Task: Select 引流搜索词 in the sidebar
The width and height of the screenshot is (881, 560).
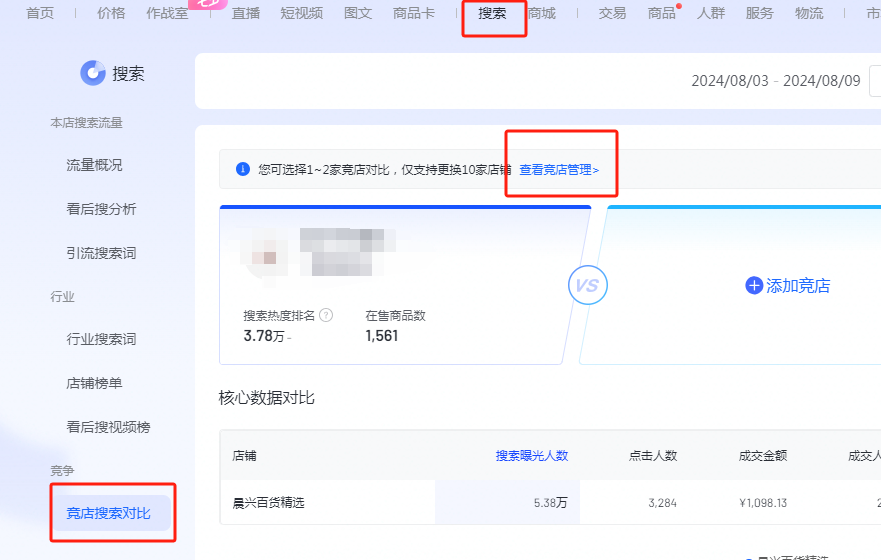Action: 101,253
